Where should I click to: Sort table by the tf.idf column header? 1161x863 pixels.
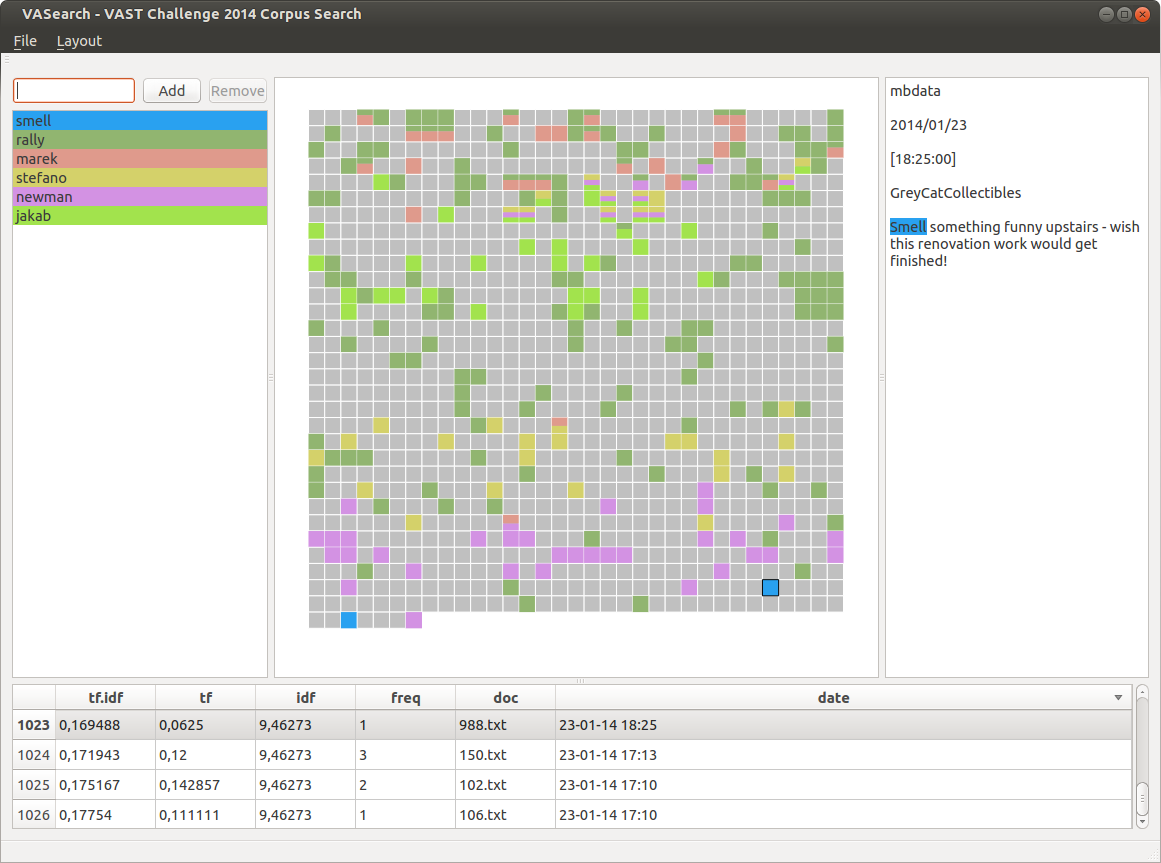[106, 697]
